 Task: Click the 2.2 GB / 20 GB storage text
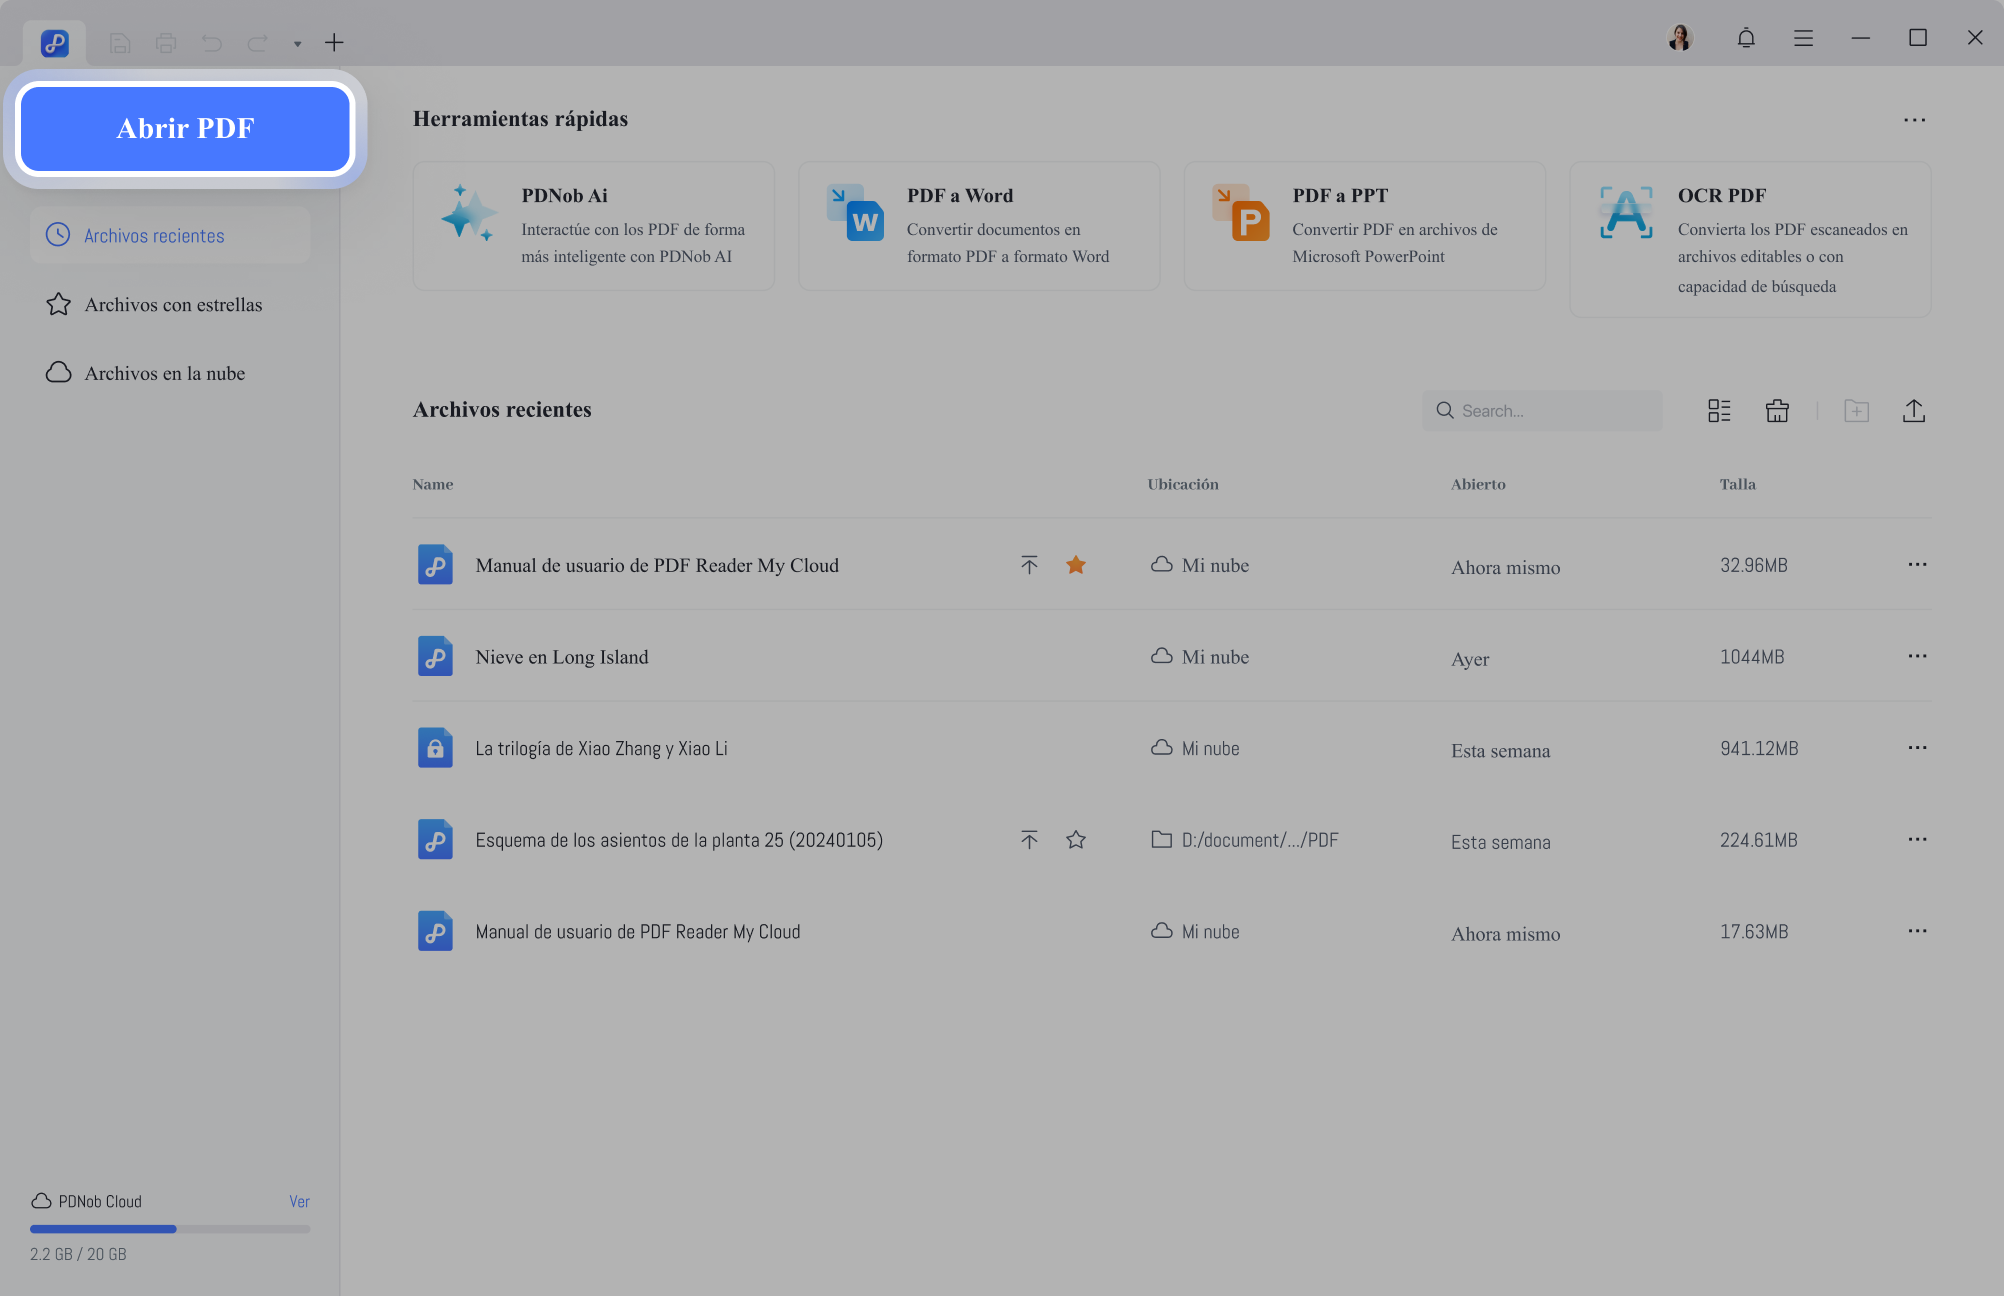coord(78,1254)
